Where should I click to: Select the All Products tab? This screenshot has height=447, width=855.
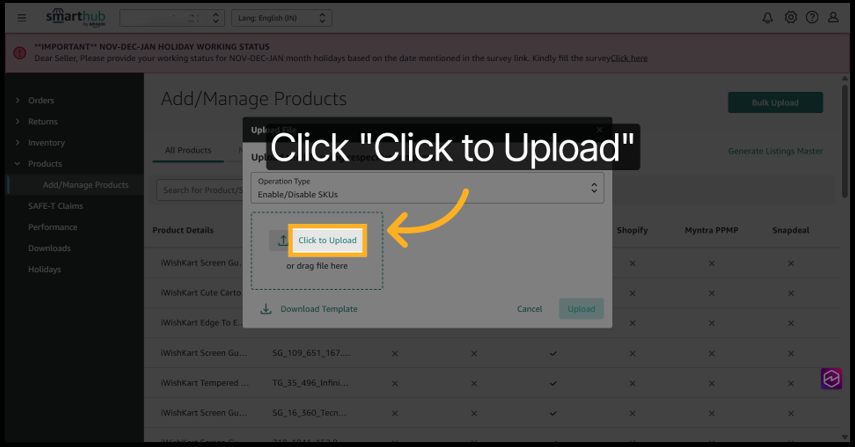pyautogui.click(x=188, y=151)
